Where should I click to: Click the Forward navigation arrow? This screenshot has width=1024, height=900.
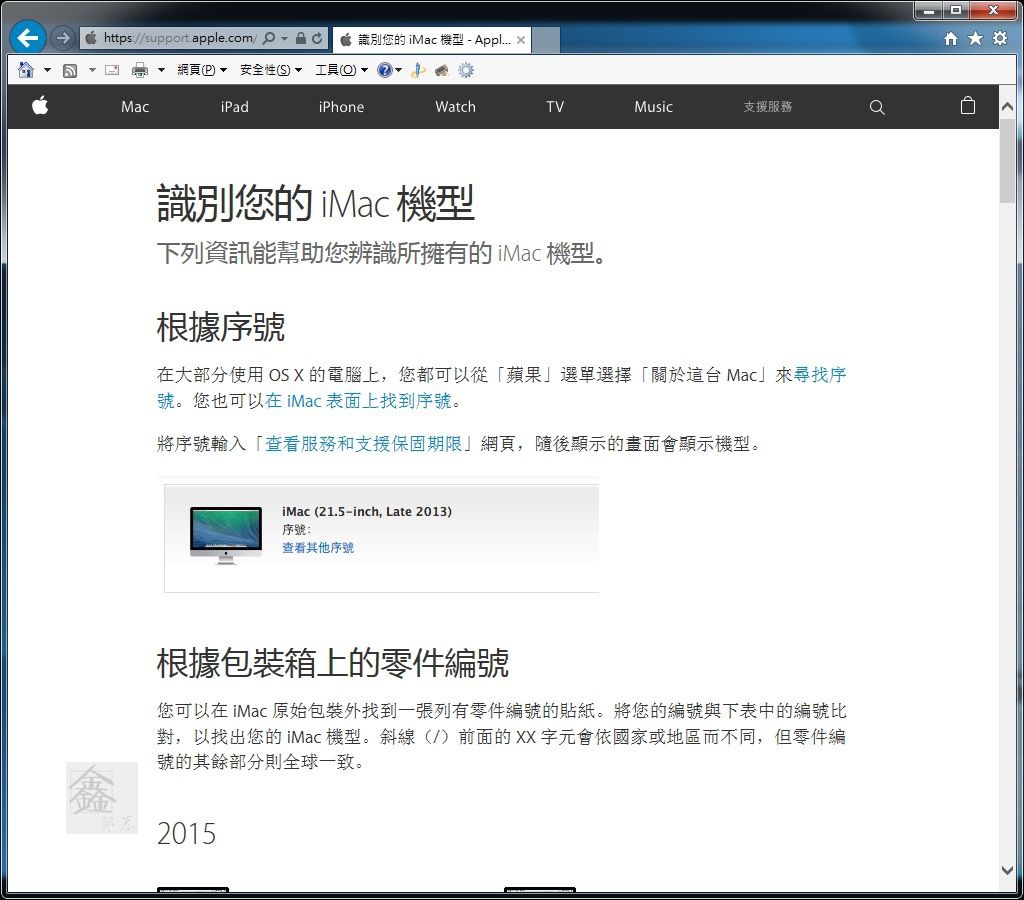(x=63, y=38)
